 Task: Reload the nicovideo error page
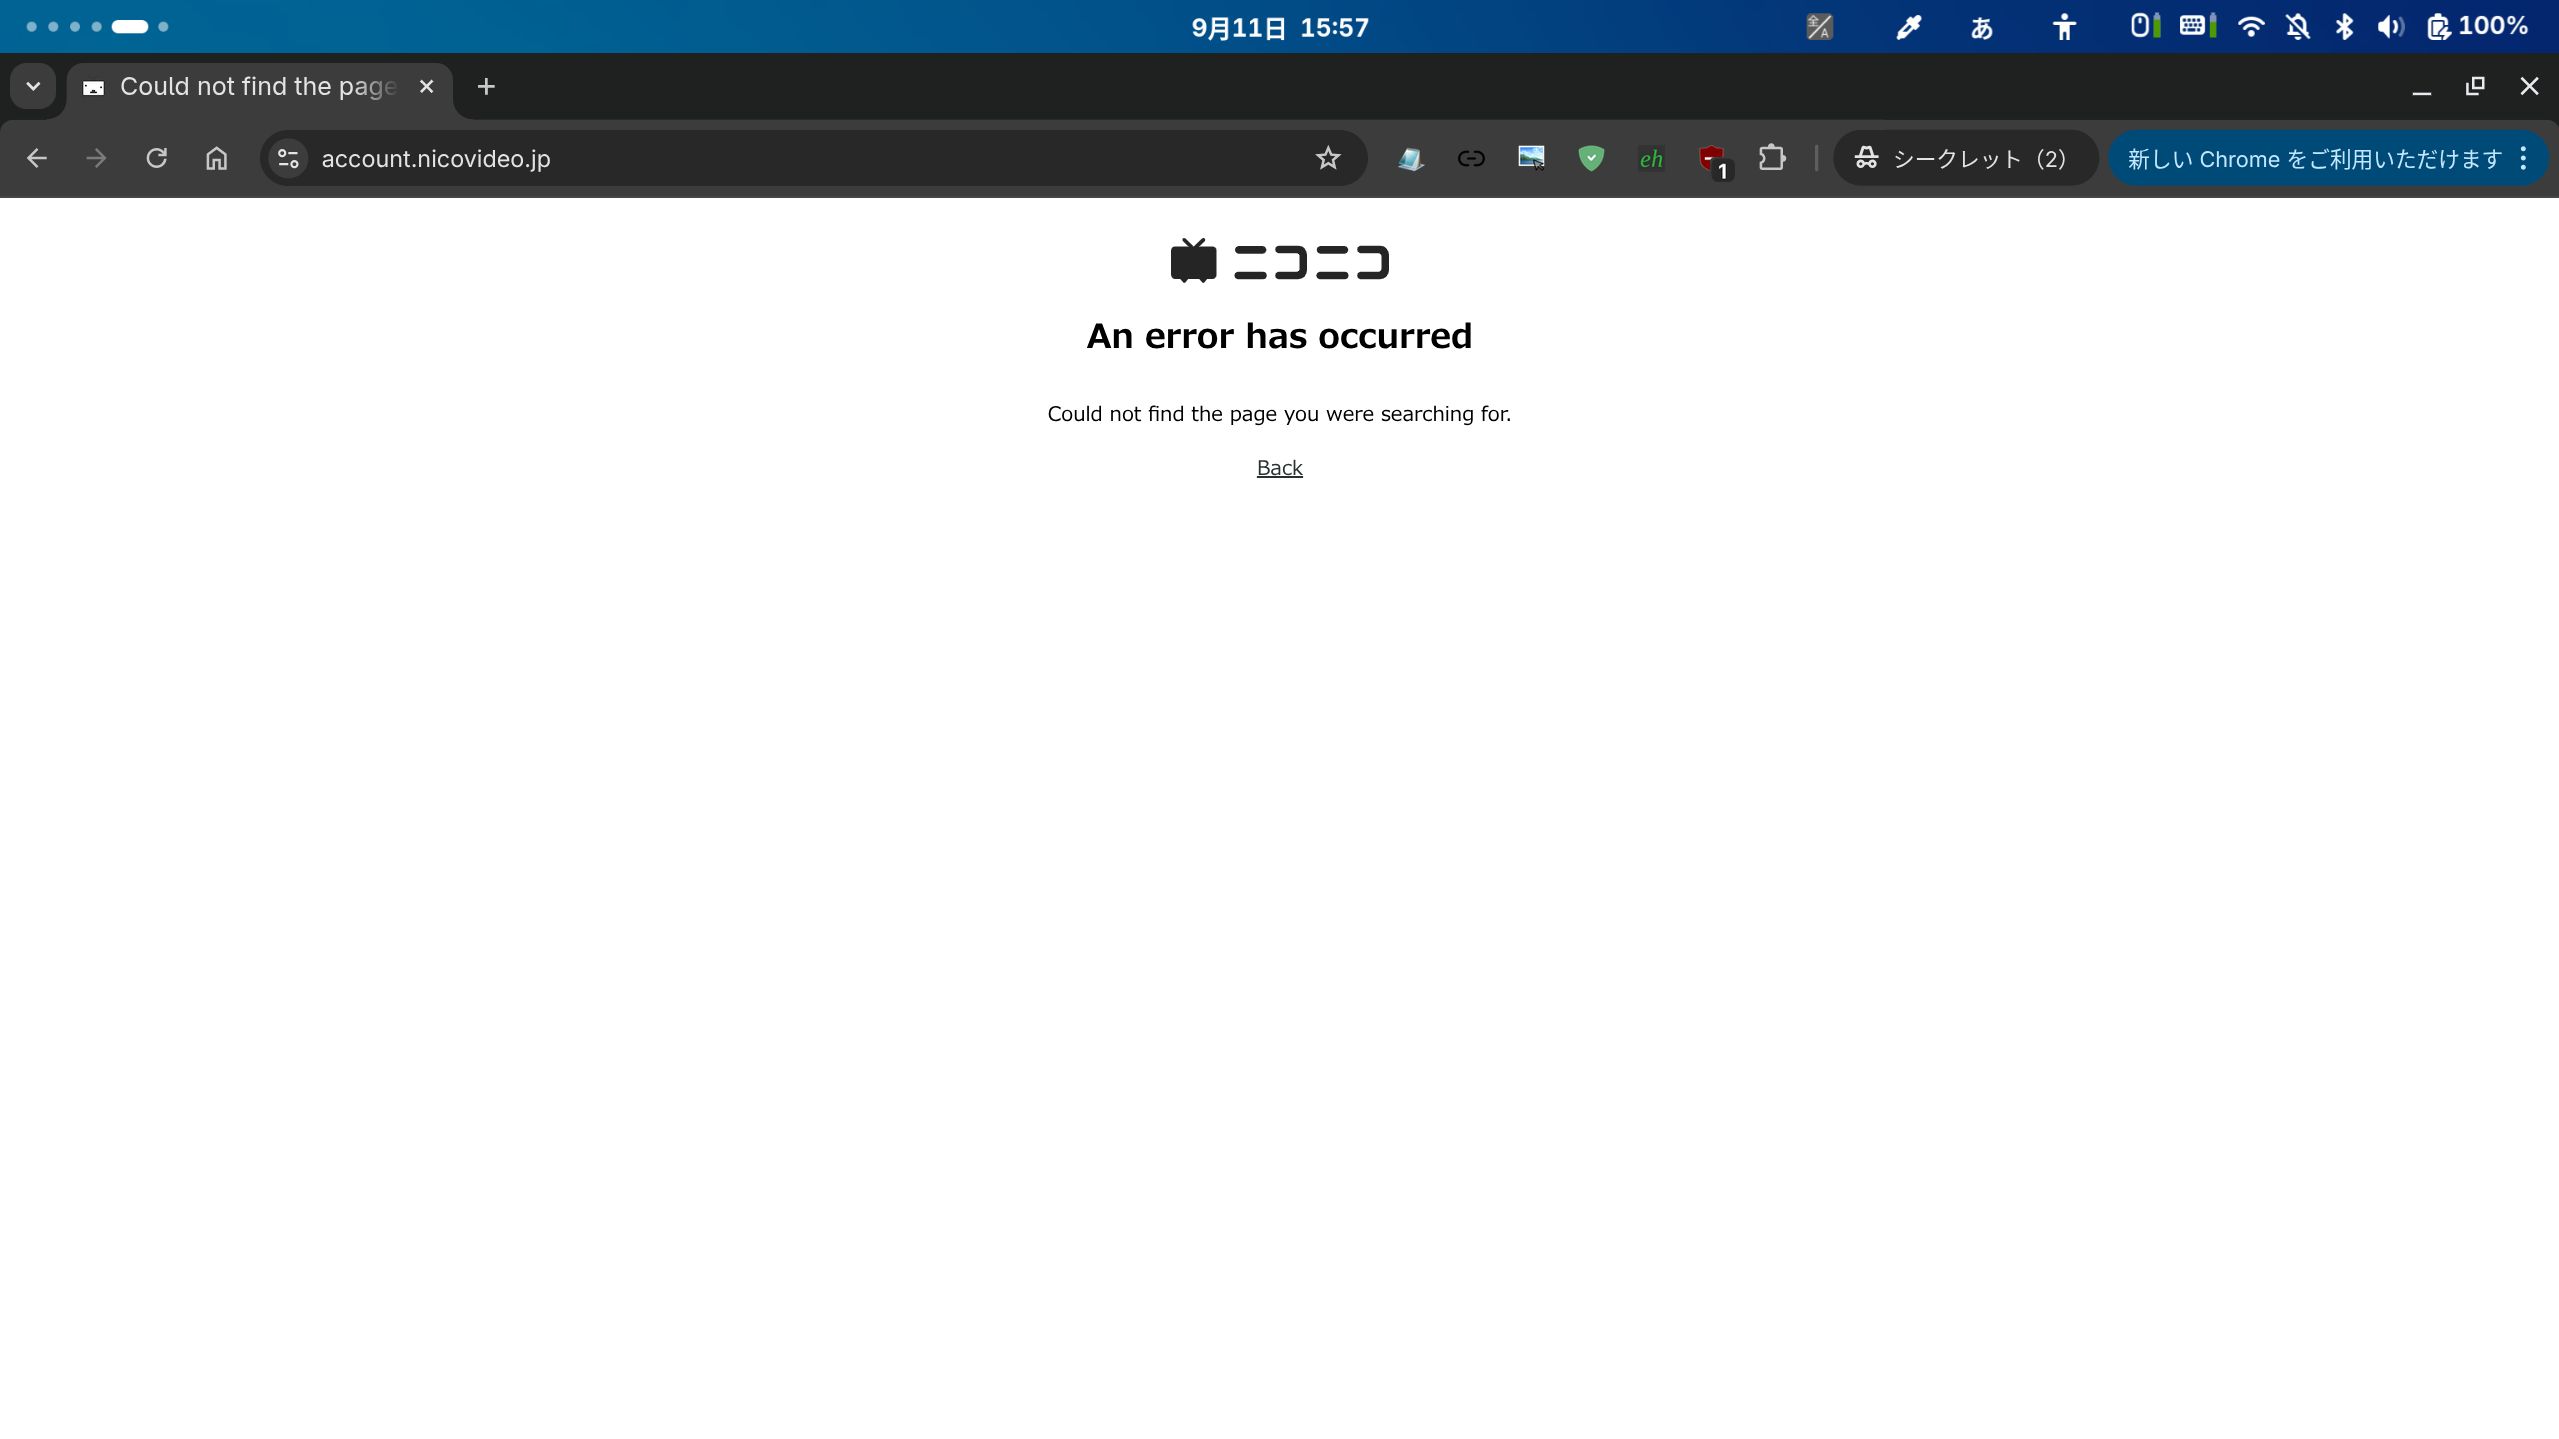coord(156,158)
